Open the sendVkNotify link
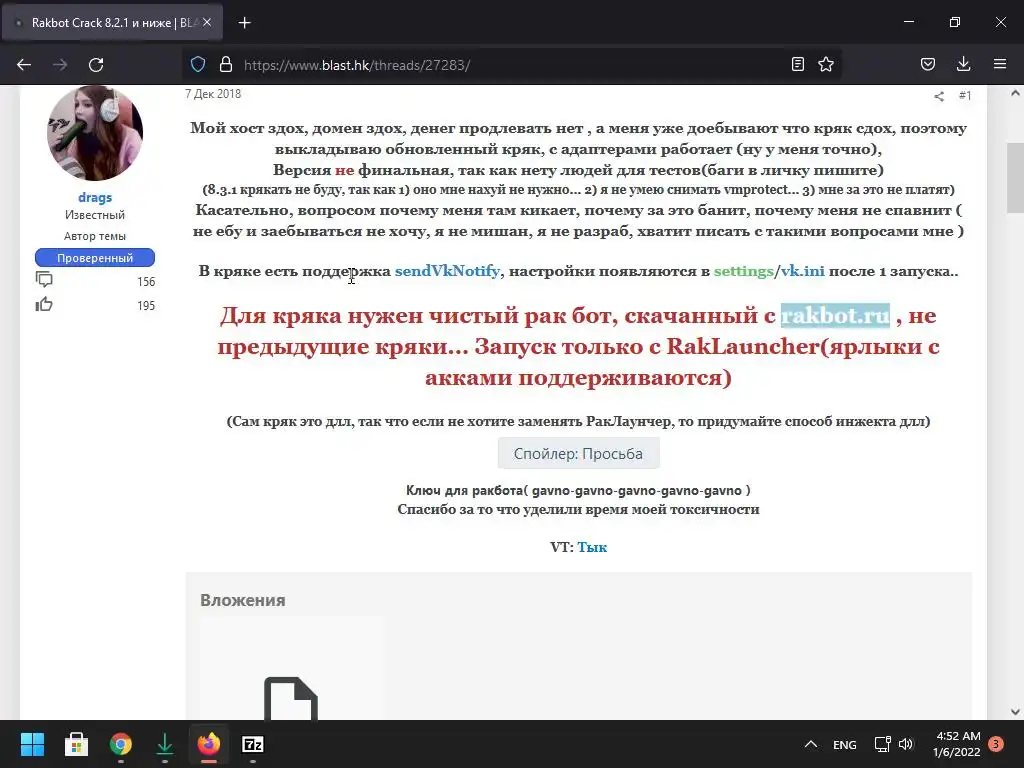The height and width of the screenshot is (768, 1024). point(447,271)
